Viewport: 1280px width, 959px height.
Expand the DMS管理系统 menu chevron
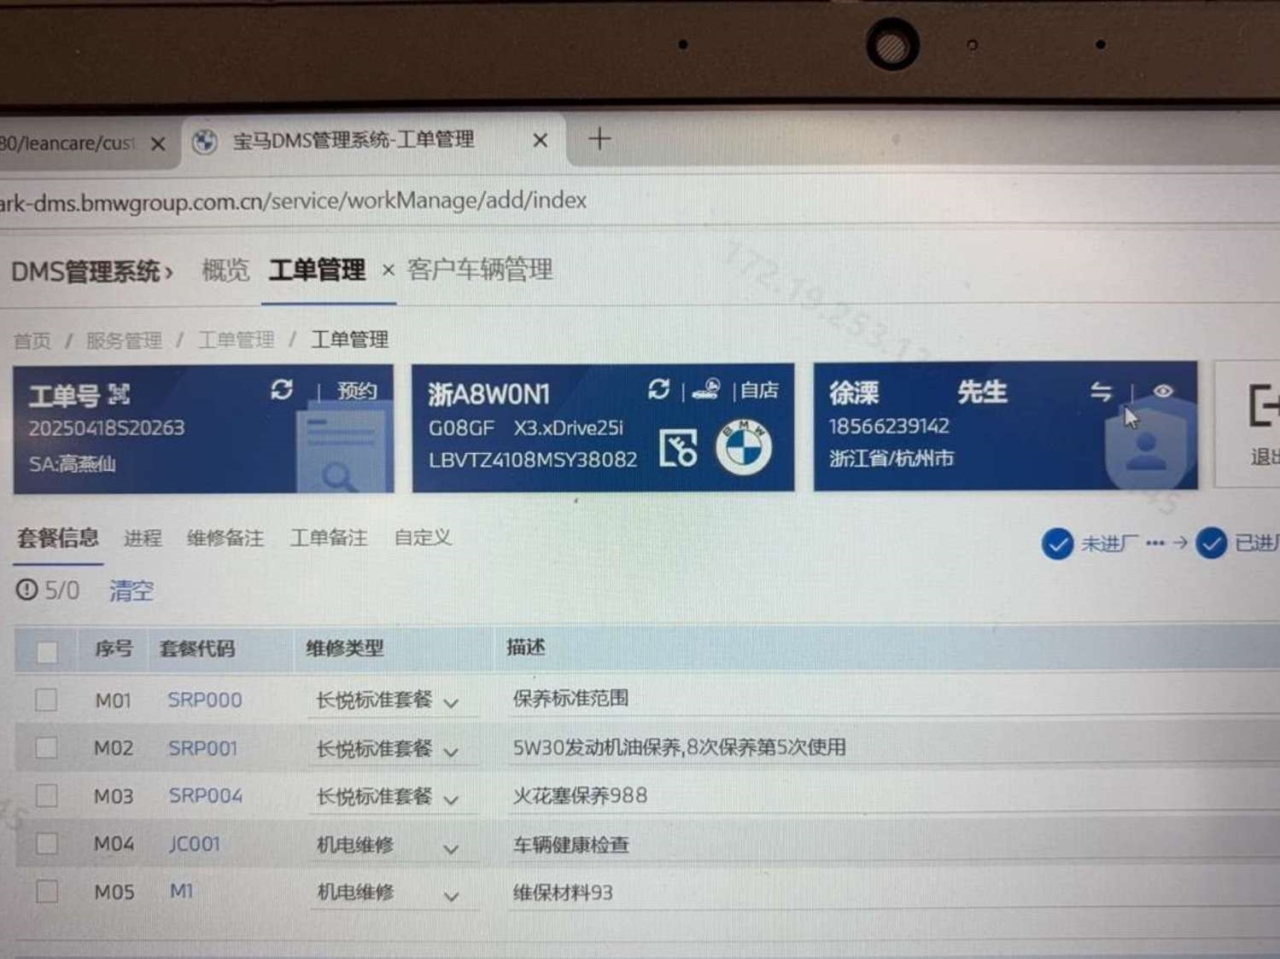pyautogui.click(x=169, y=272)
